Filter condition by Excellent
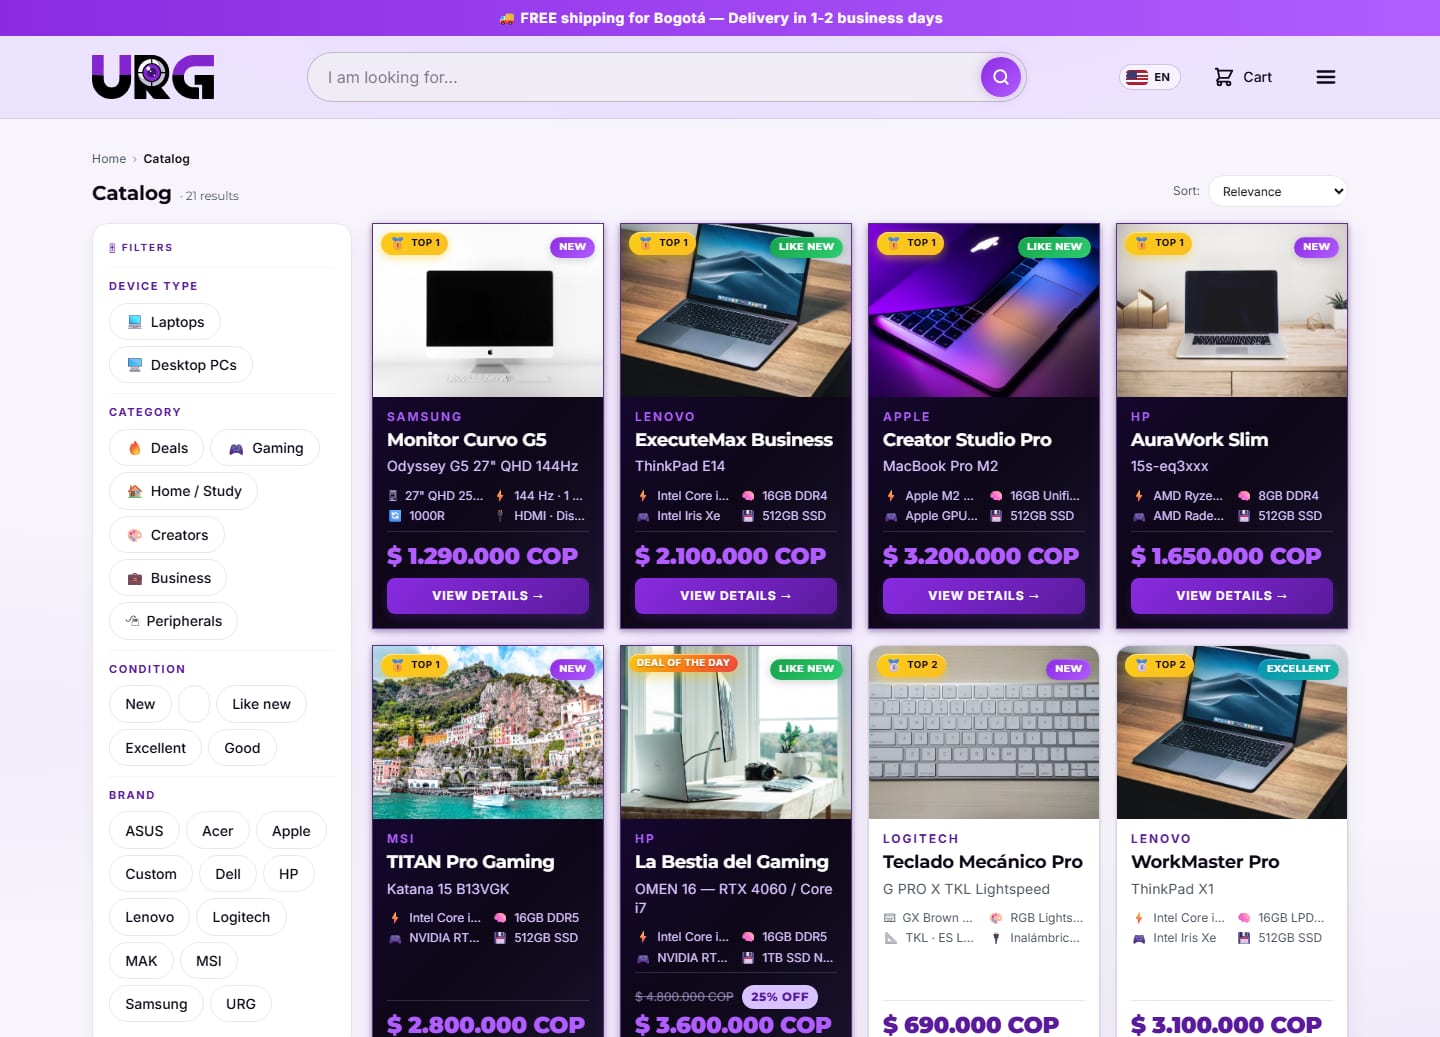 155,748
